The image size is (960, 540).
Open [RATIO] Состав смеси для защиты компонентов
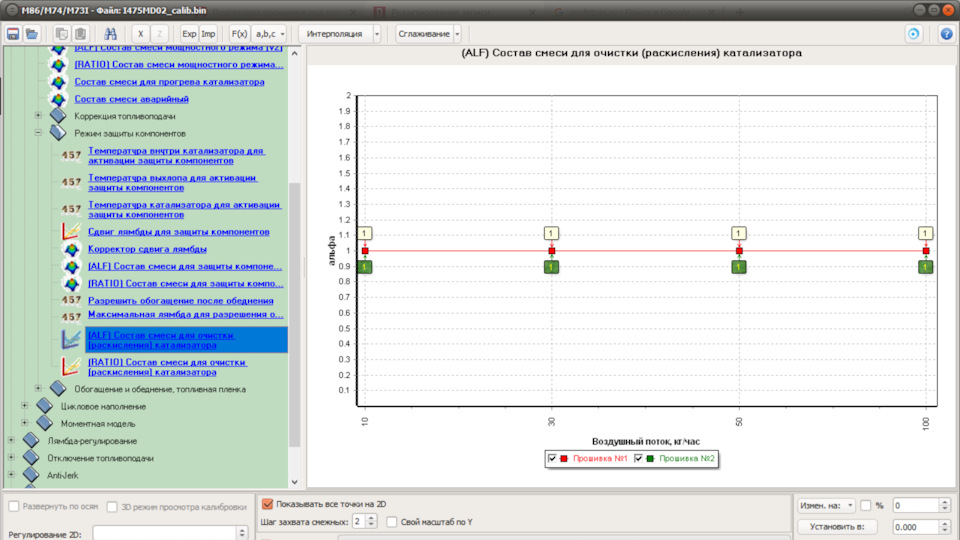pyautogui.click(x=186, y=283)
